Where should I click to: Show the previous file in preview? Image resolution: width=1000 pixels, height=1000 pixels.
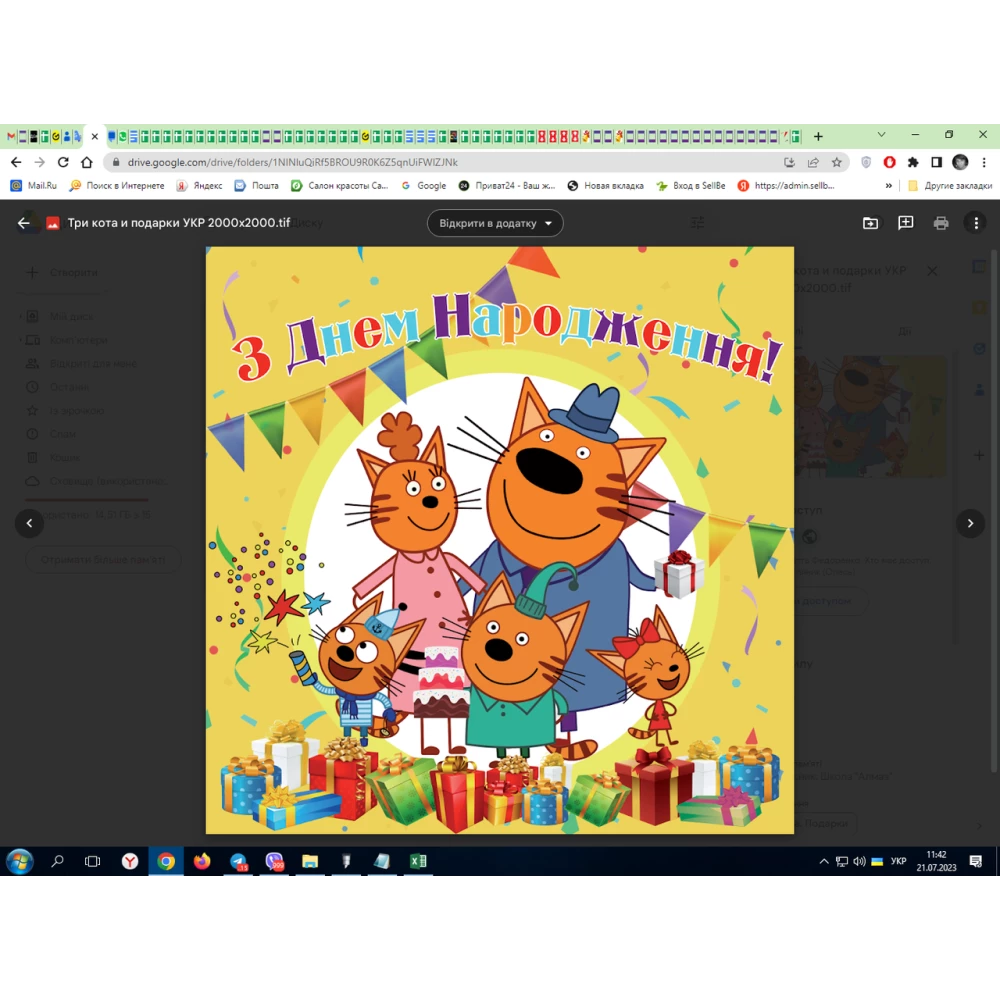click(x=29, y=523)
